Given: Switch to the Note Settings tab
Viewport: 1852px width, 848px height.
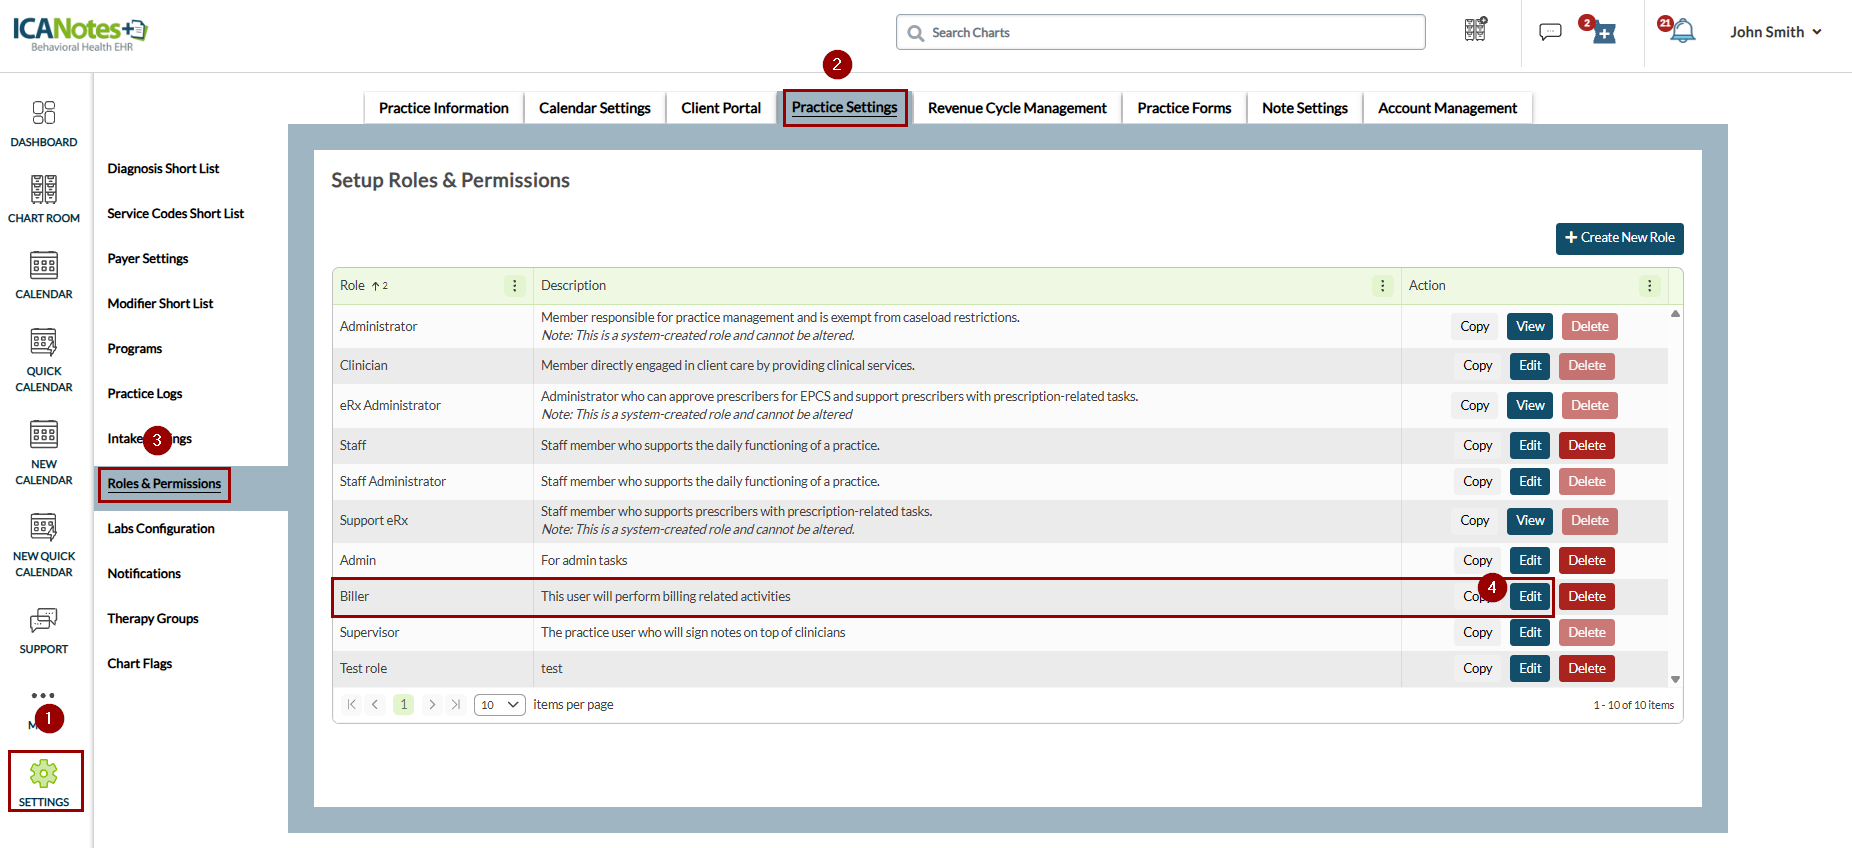Looking at the screenshot, I should [1304, 108].
